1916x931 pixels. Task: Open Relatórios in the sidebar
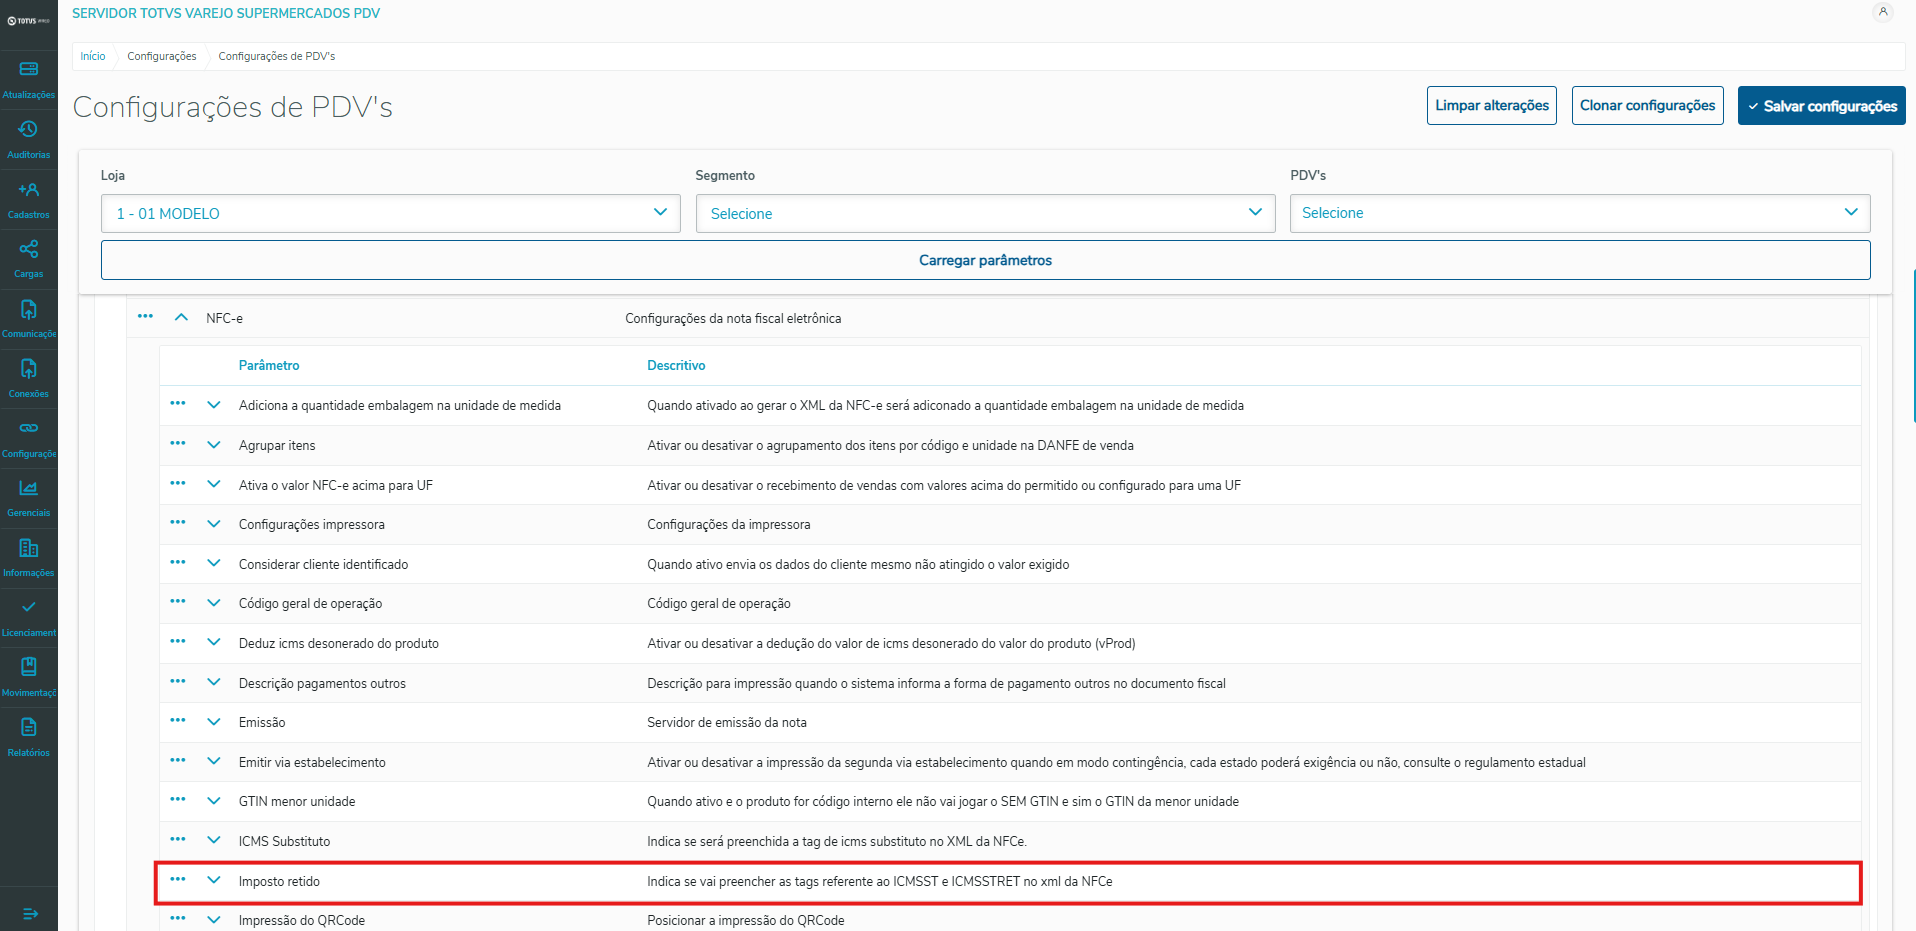click(x=28, y=738)
